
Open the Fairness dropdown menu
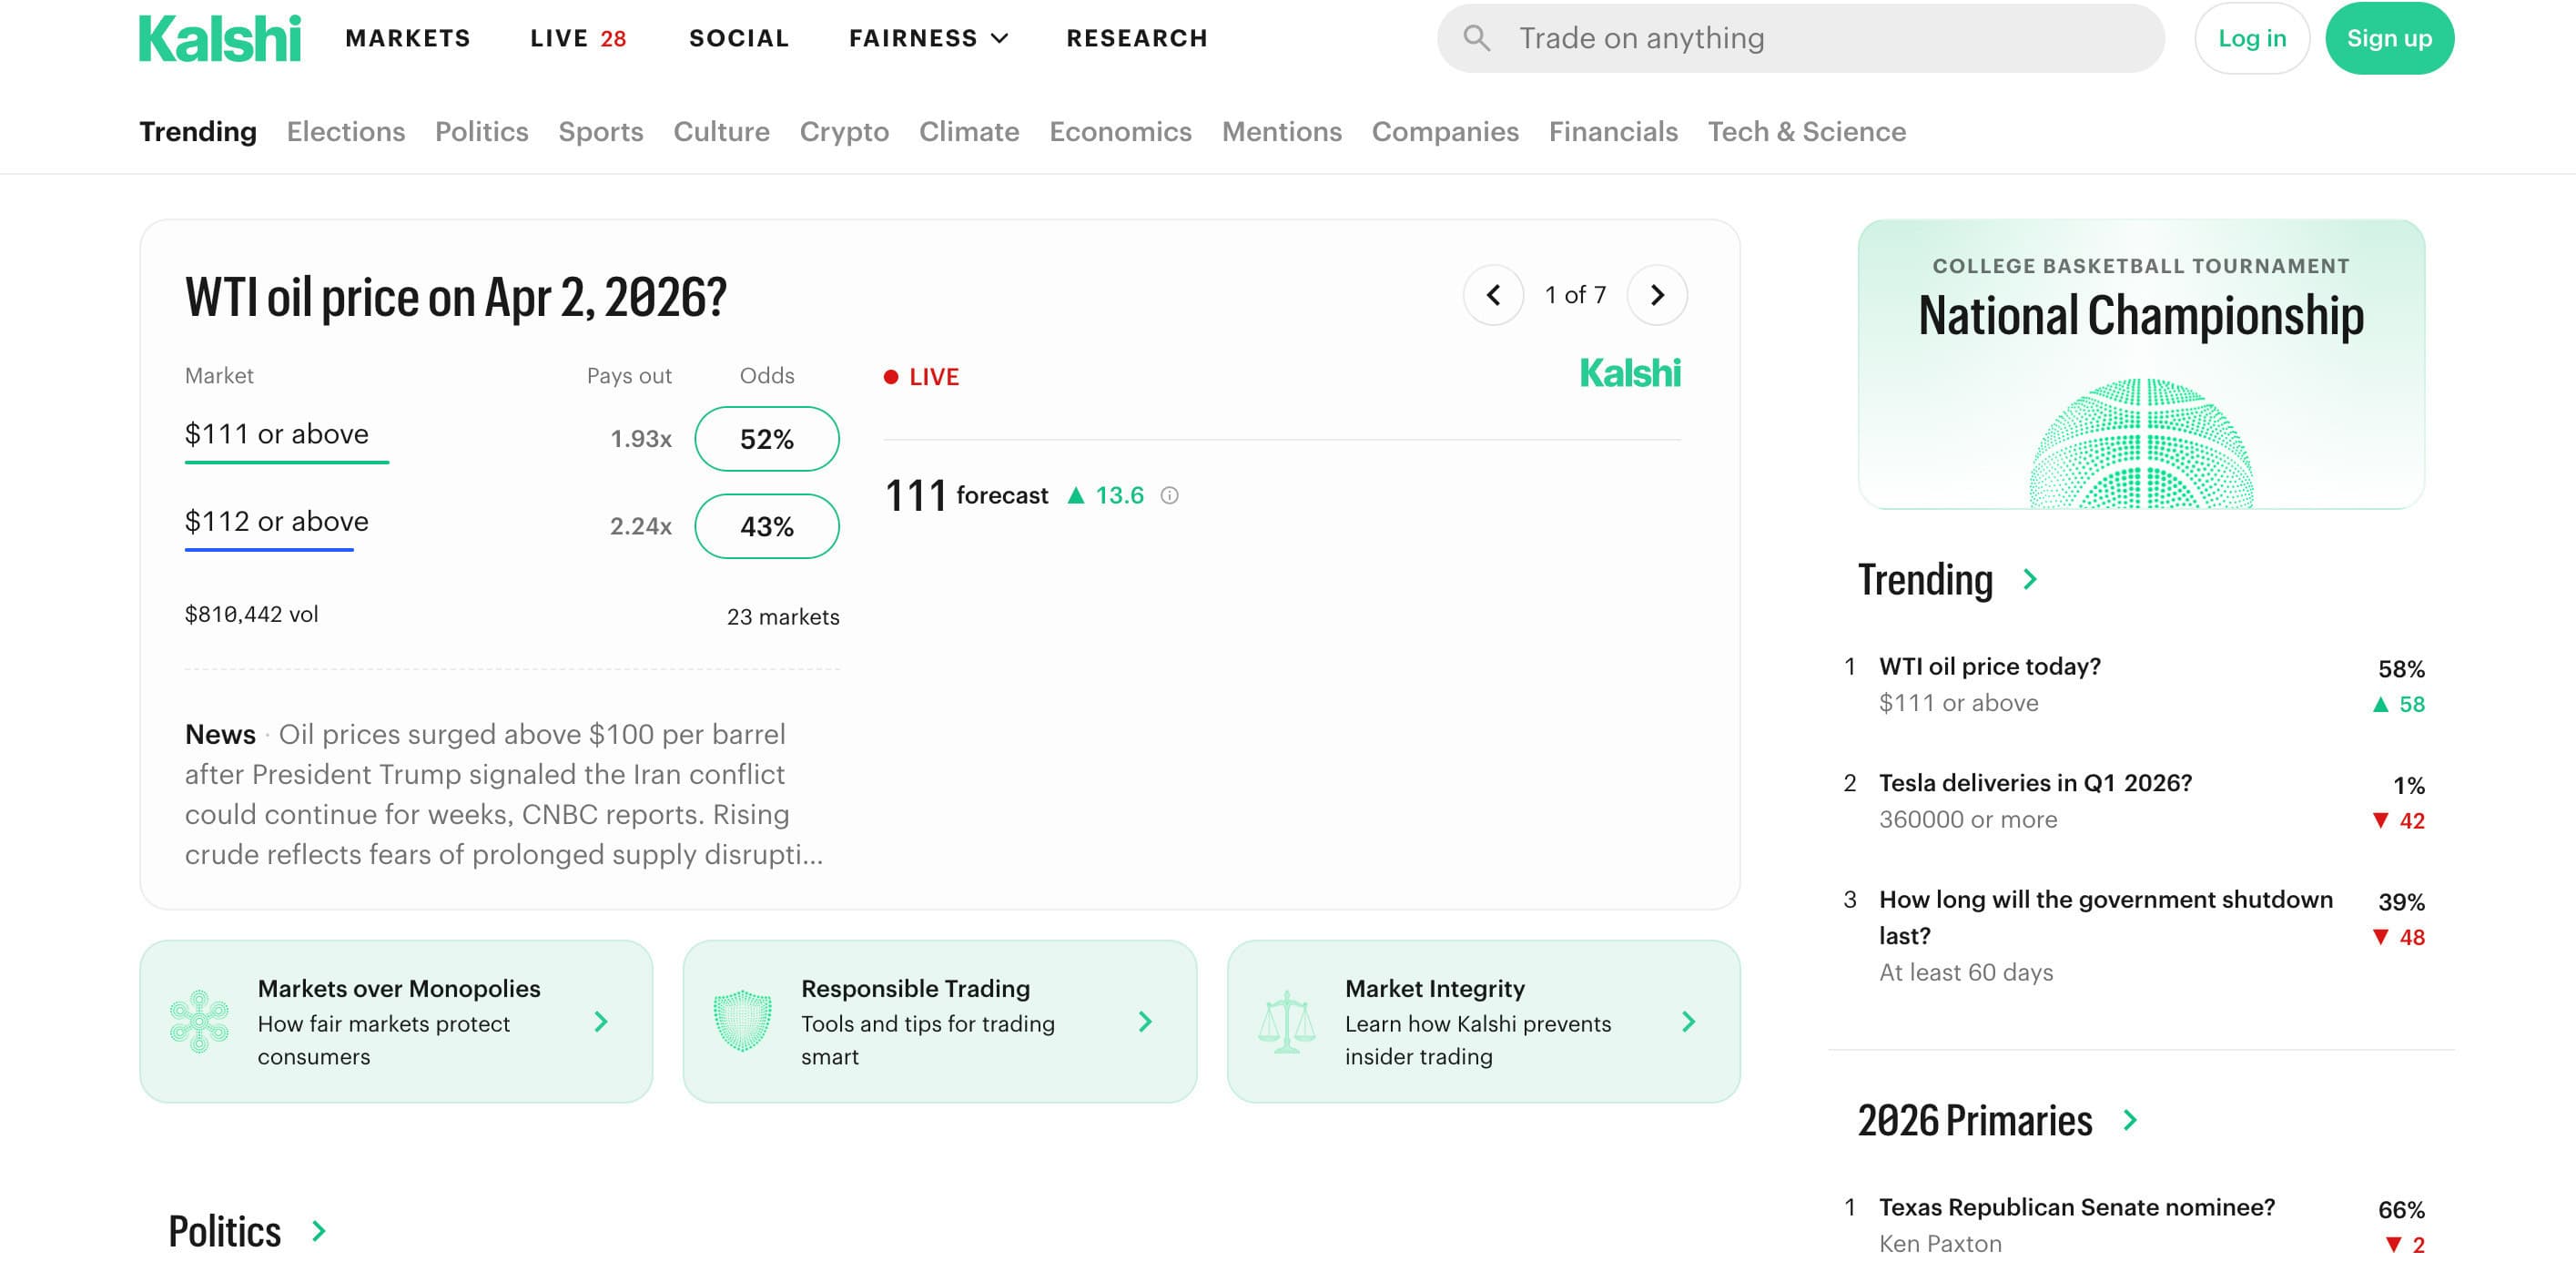pos(928,38)
